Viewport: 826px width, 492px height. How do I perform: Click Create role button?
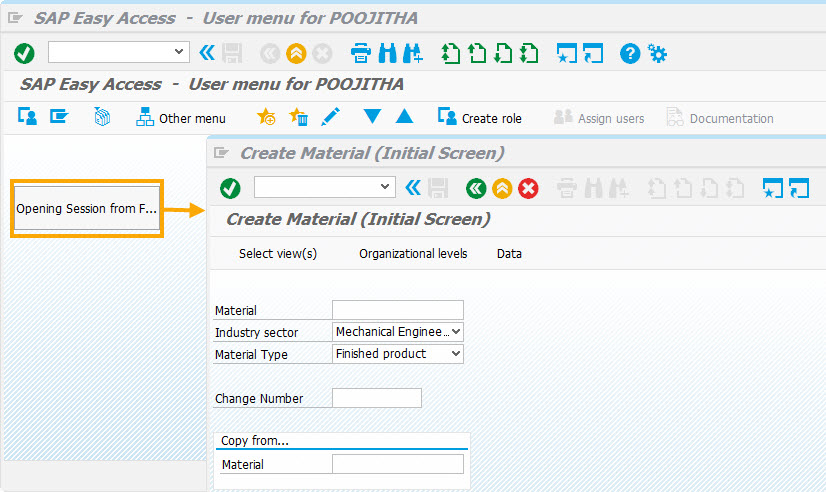click(480, 117)
